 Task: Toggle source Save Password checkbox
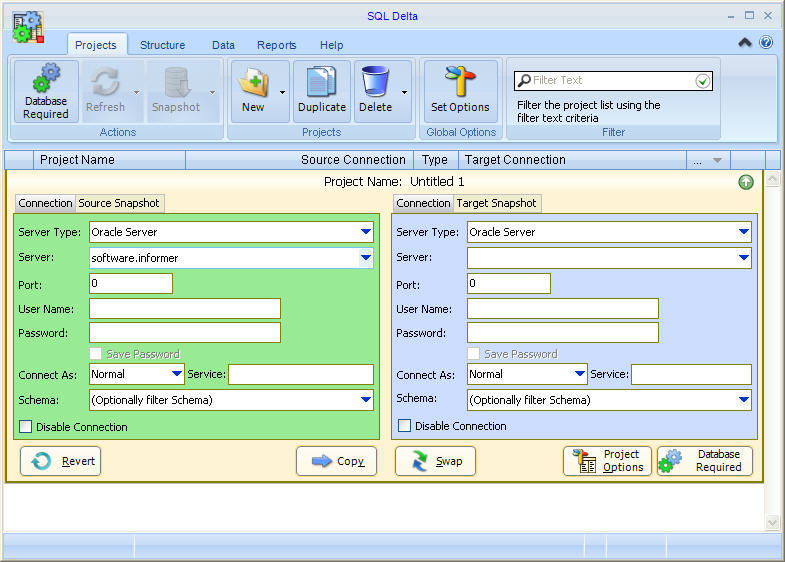[x=95, y=354]
